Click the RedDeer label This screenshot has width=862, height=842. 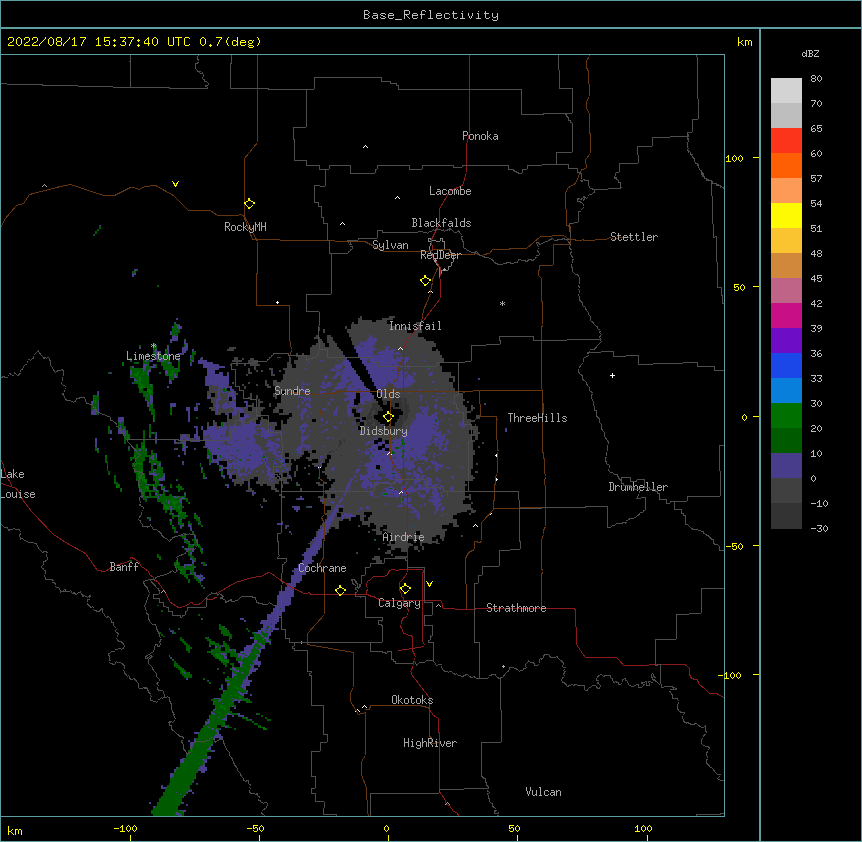click(440, 255)
